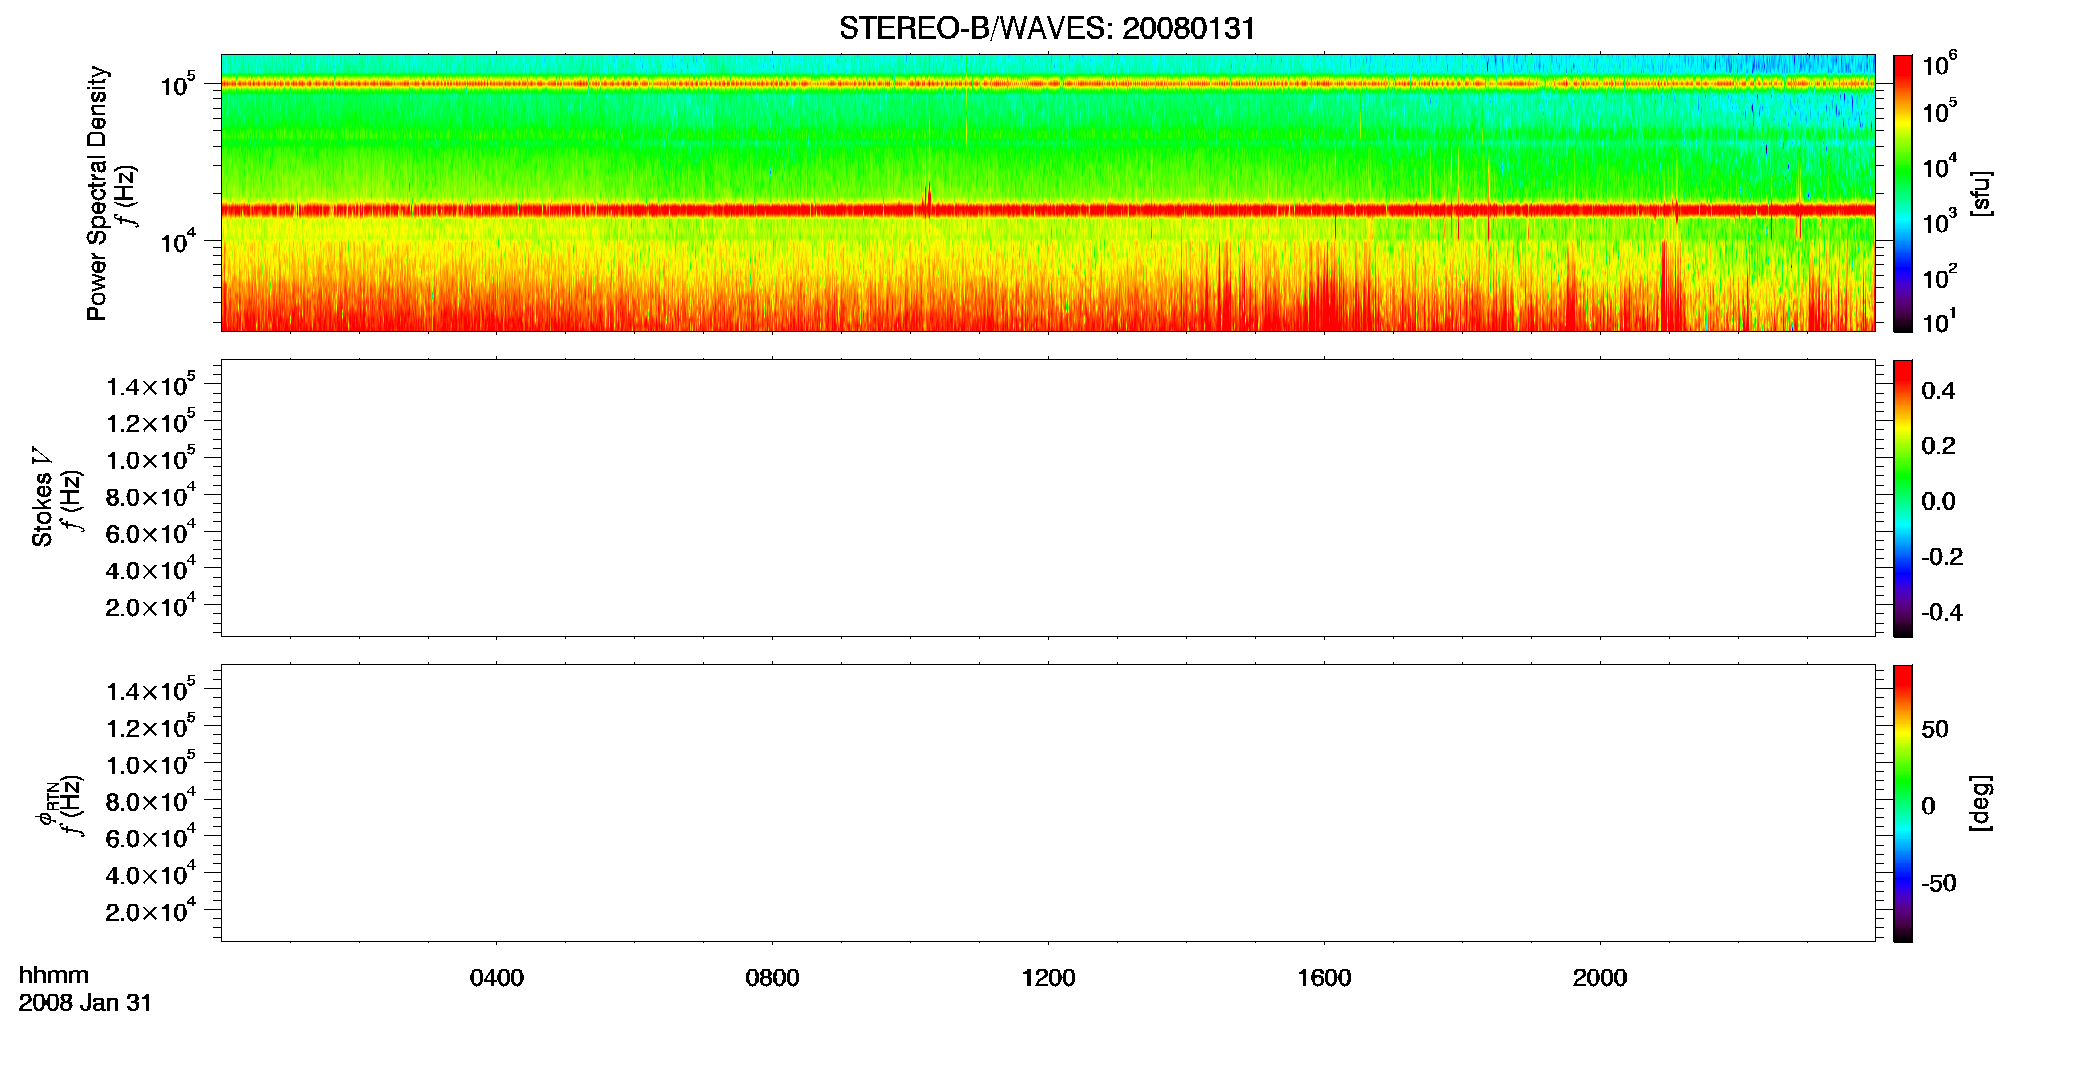Click the Stokes V axis label
2096x1080 pixels.
(43, 497)
